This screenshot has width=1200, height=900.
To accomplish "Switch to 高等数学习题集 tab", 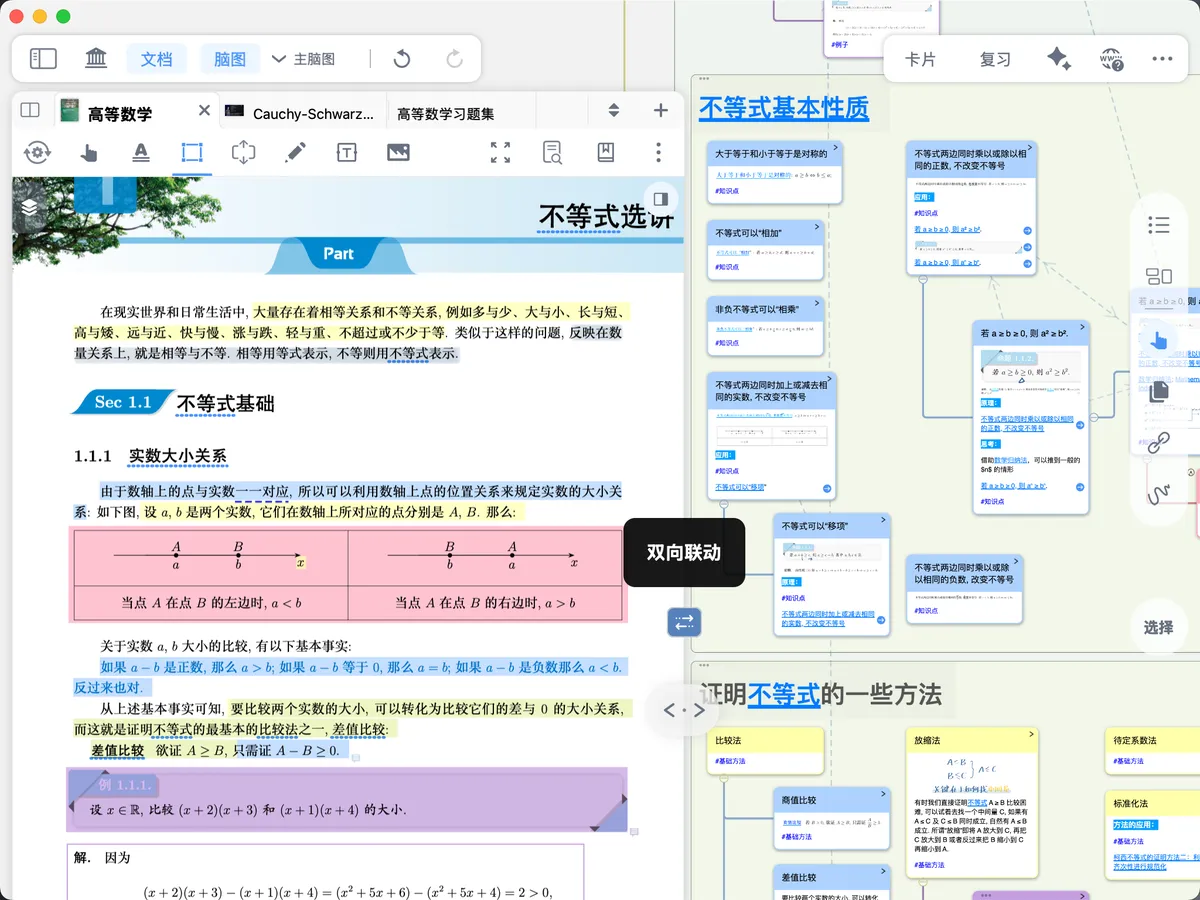I will click(446, 113).
